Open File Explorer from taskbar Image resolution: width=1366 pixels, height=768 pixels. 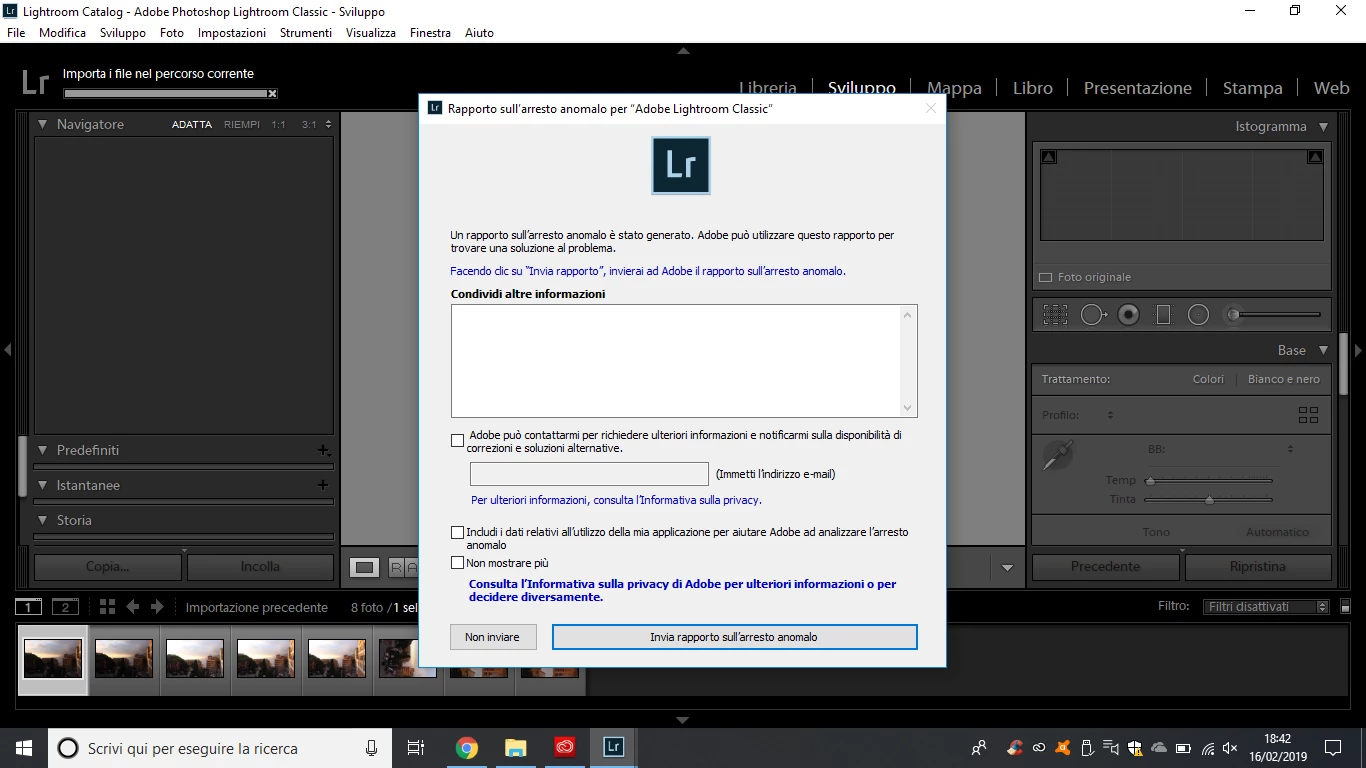point(515,748)
